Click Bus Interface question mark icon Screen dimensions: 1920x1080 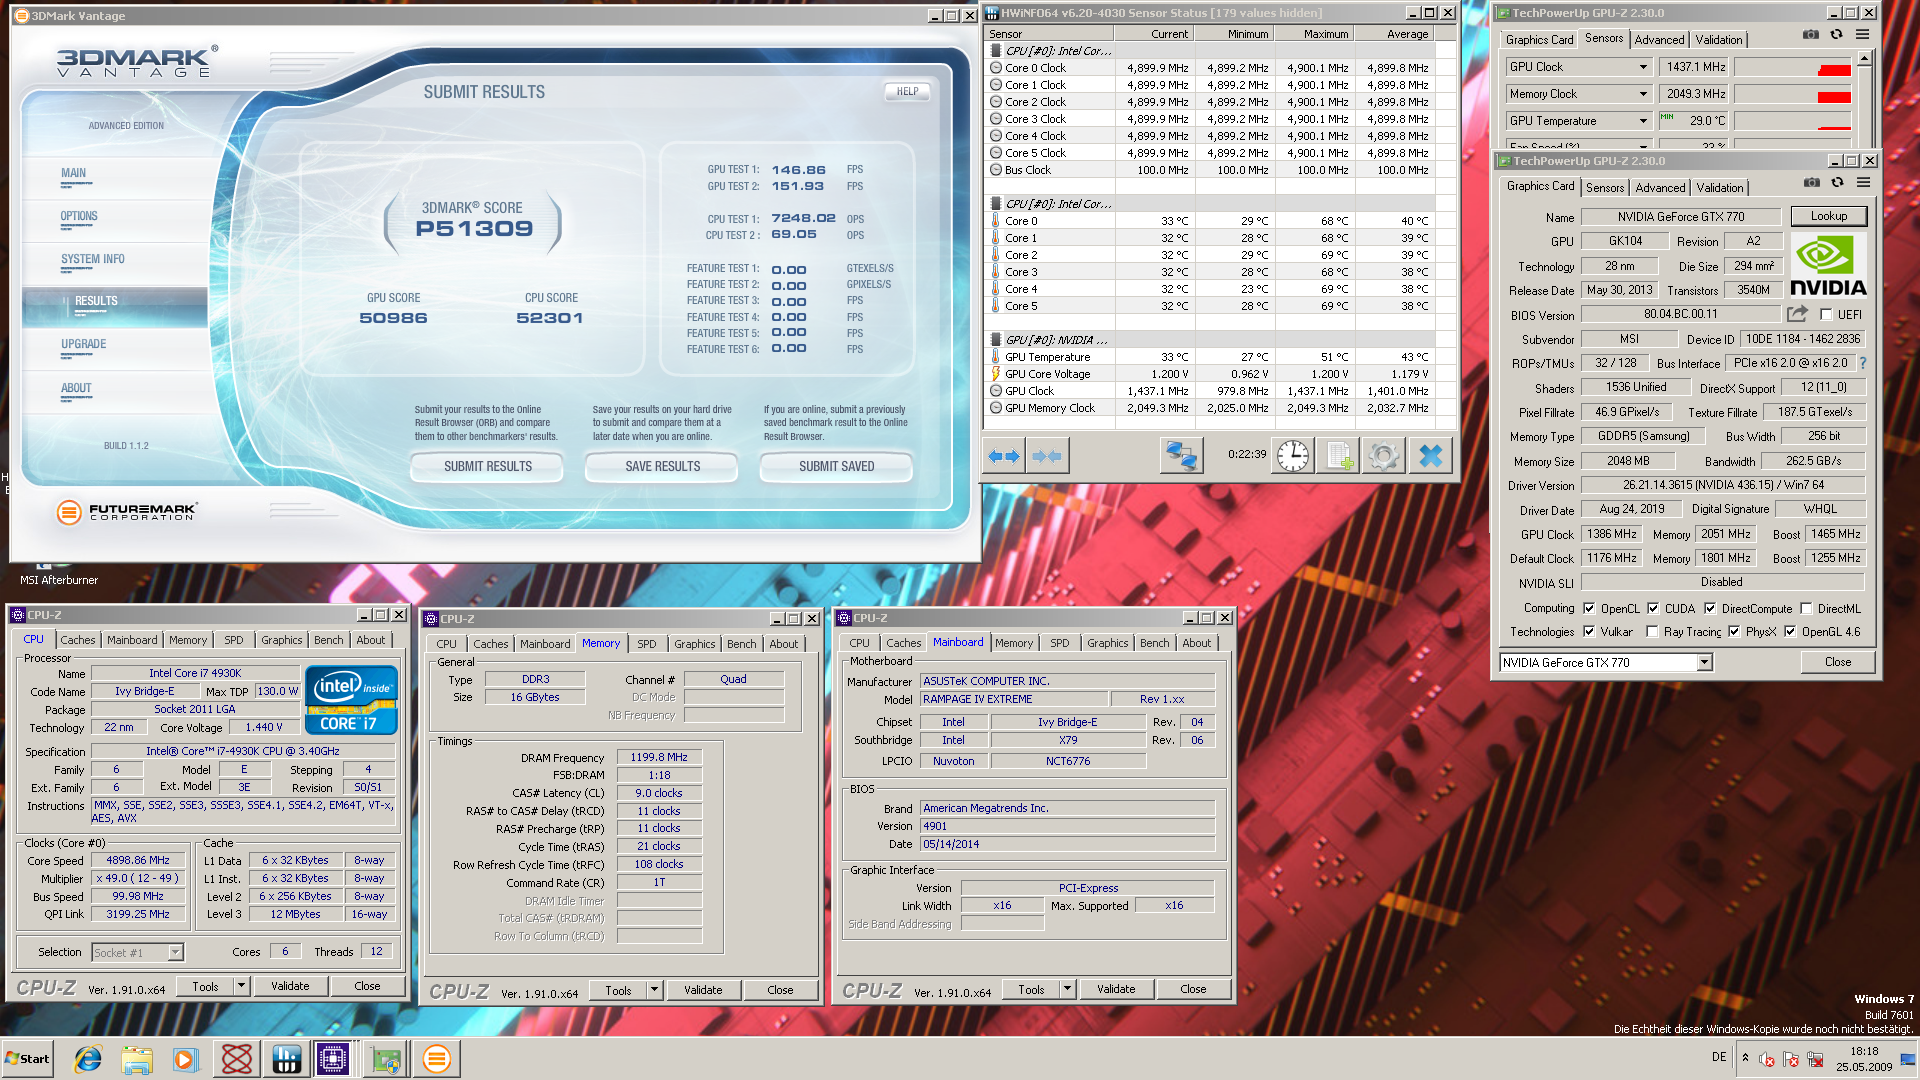(x=1862, y=363)
